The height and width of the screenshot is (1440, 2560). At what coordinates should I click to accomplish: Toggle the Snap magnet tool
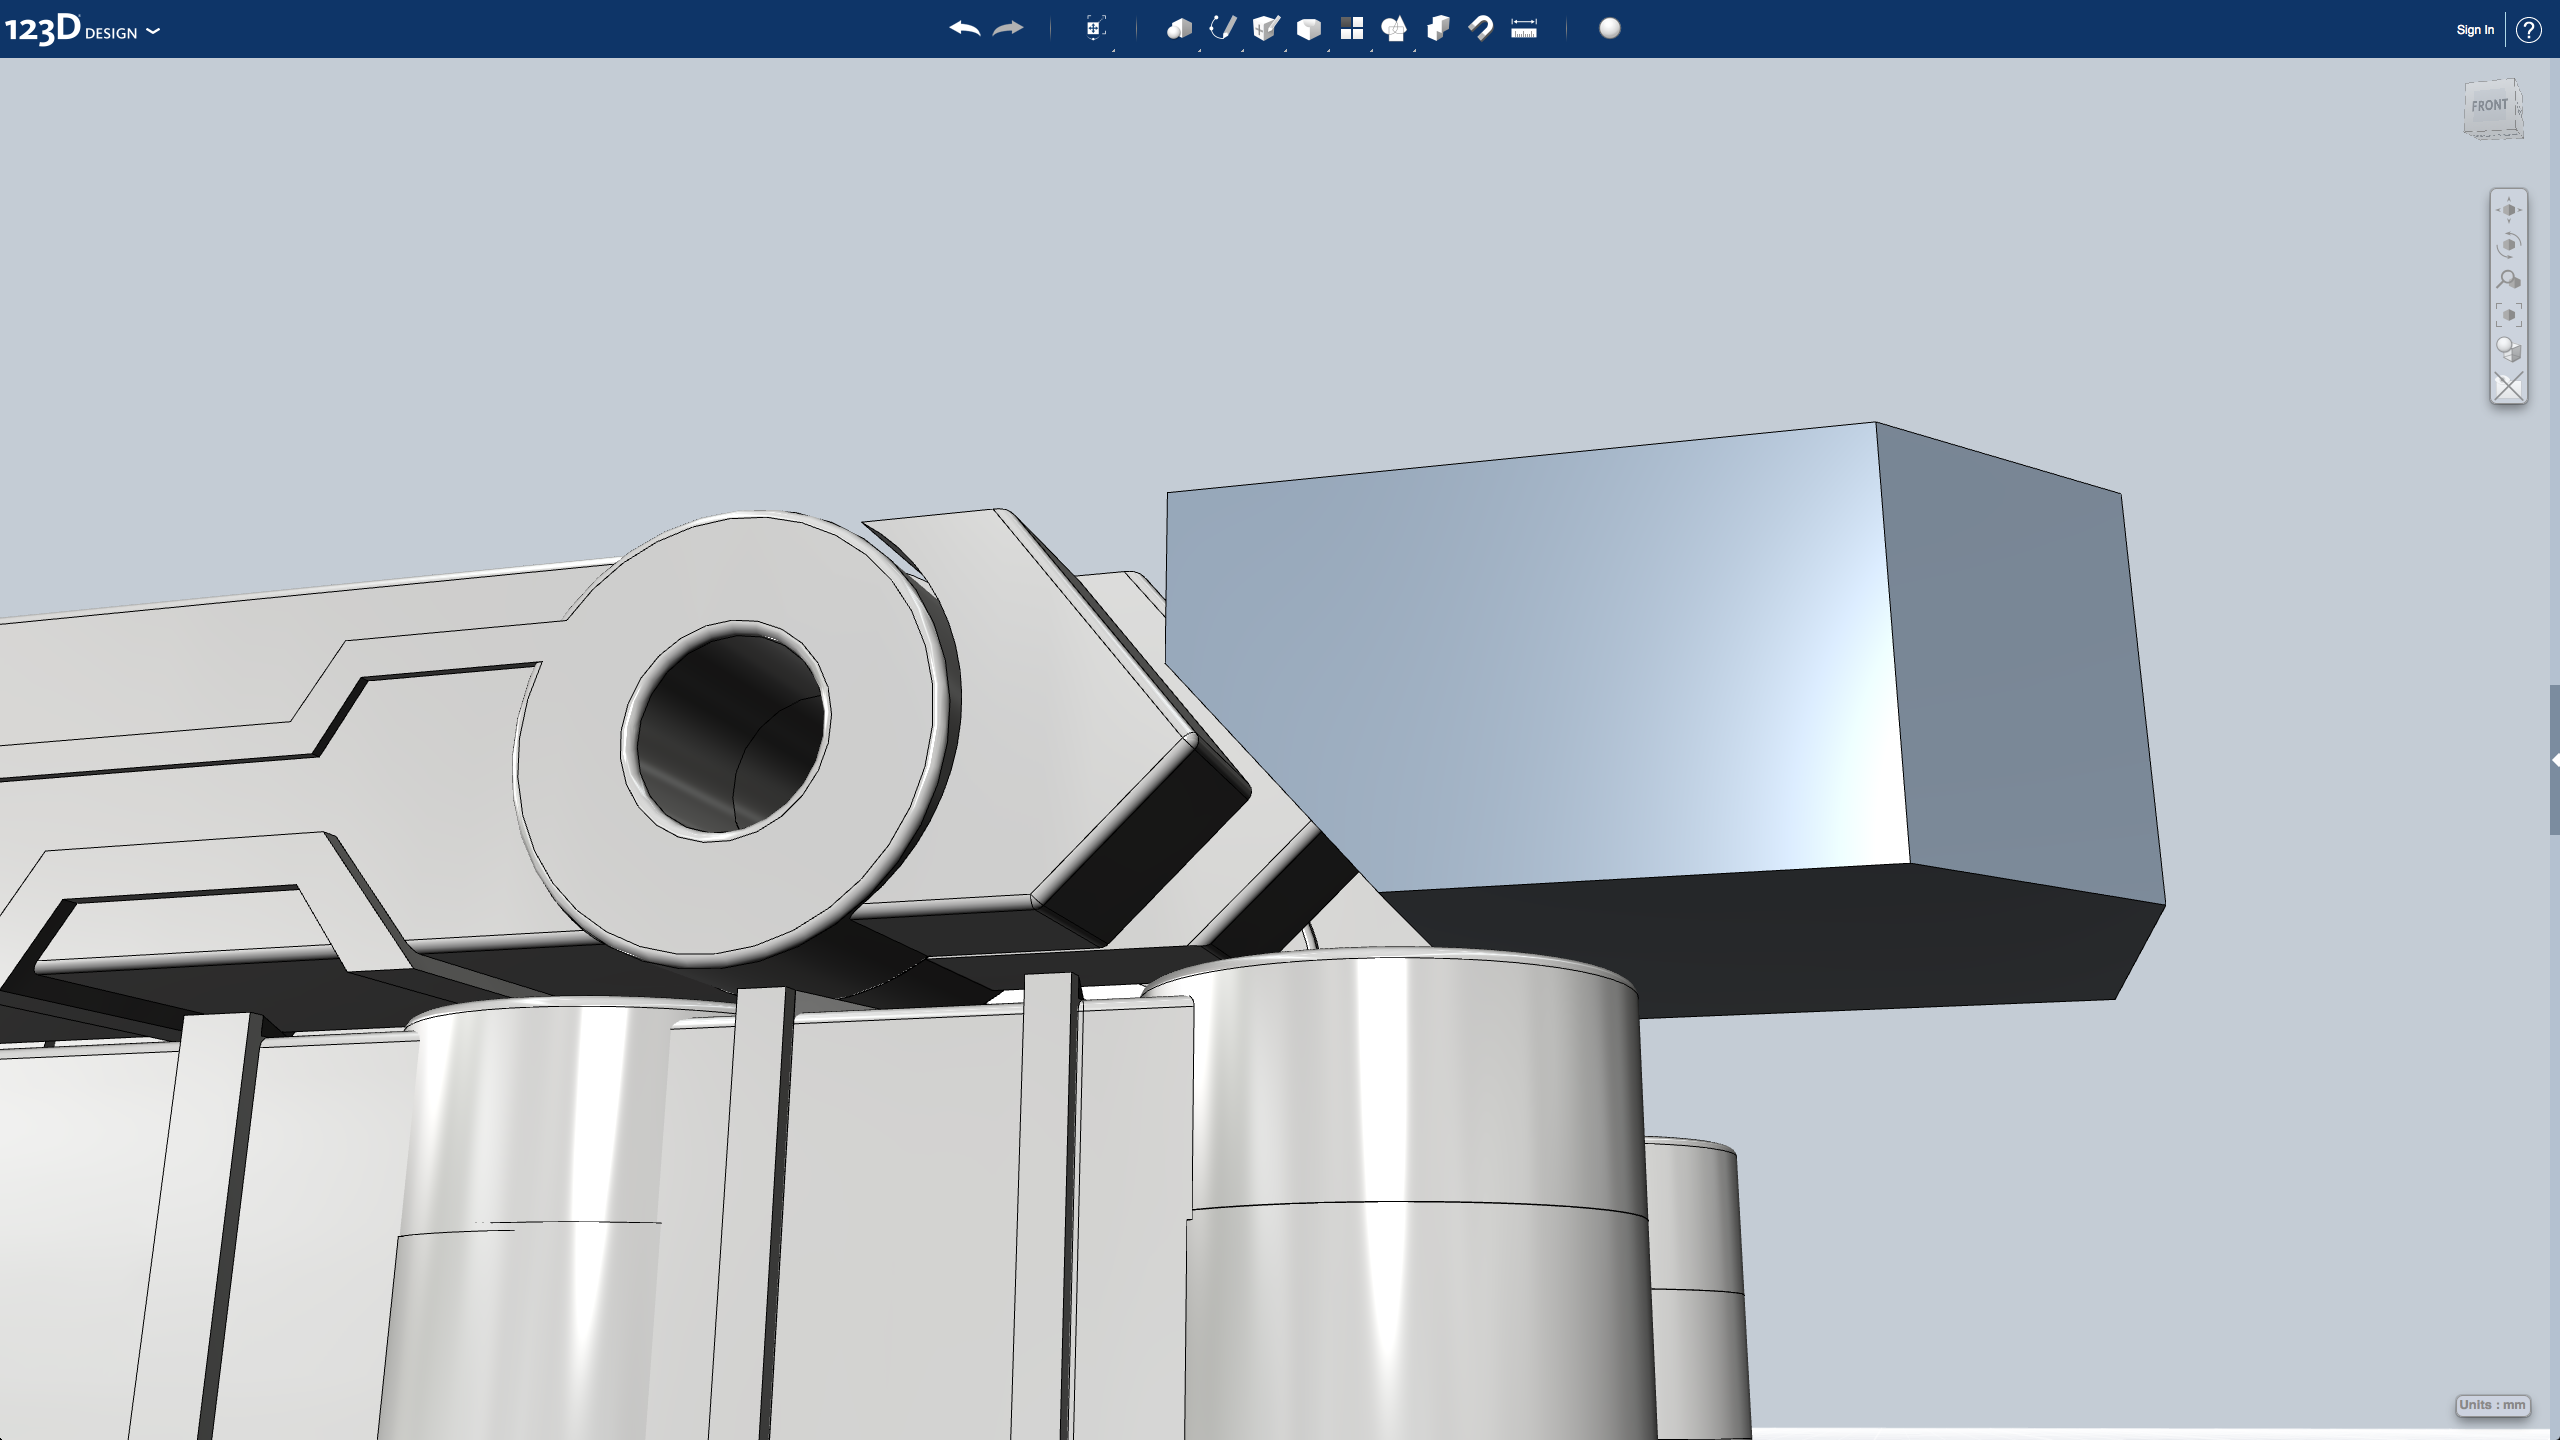1481,29
